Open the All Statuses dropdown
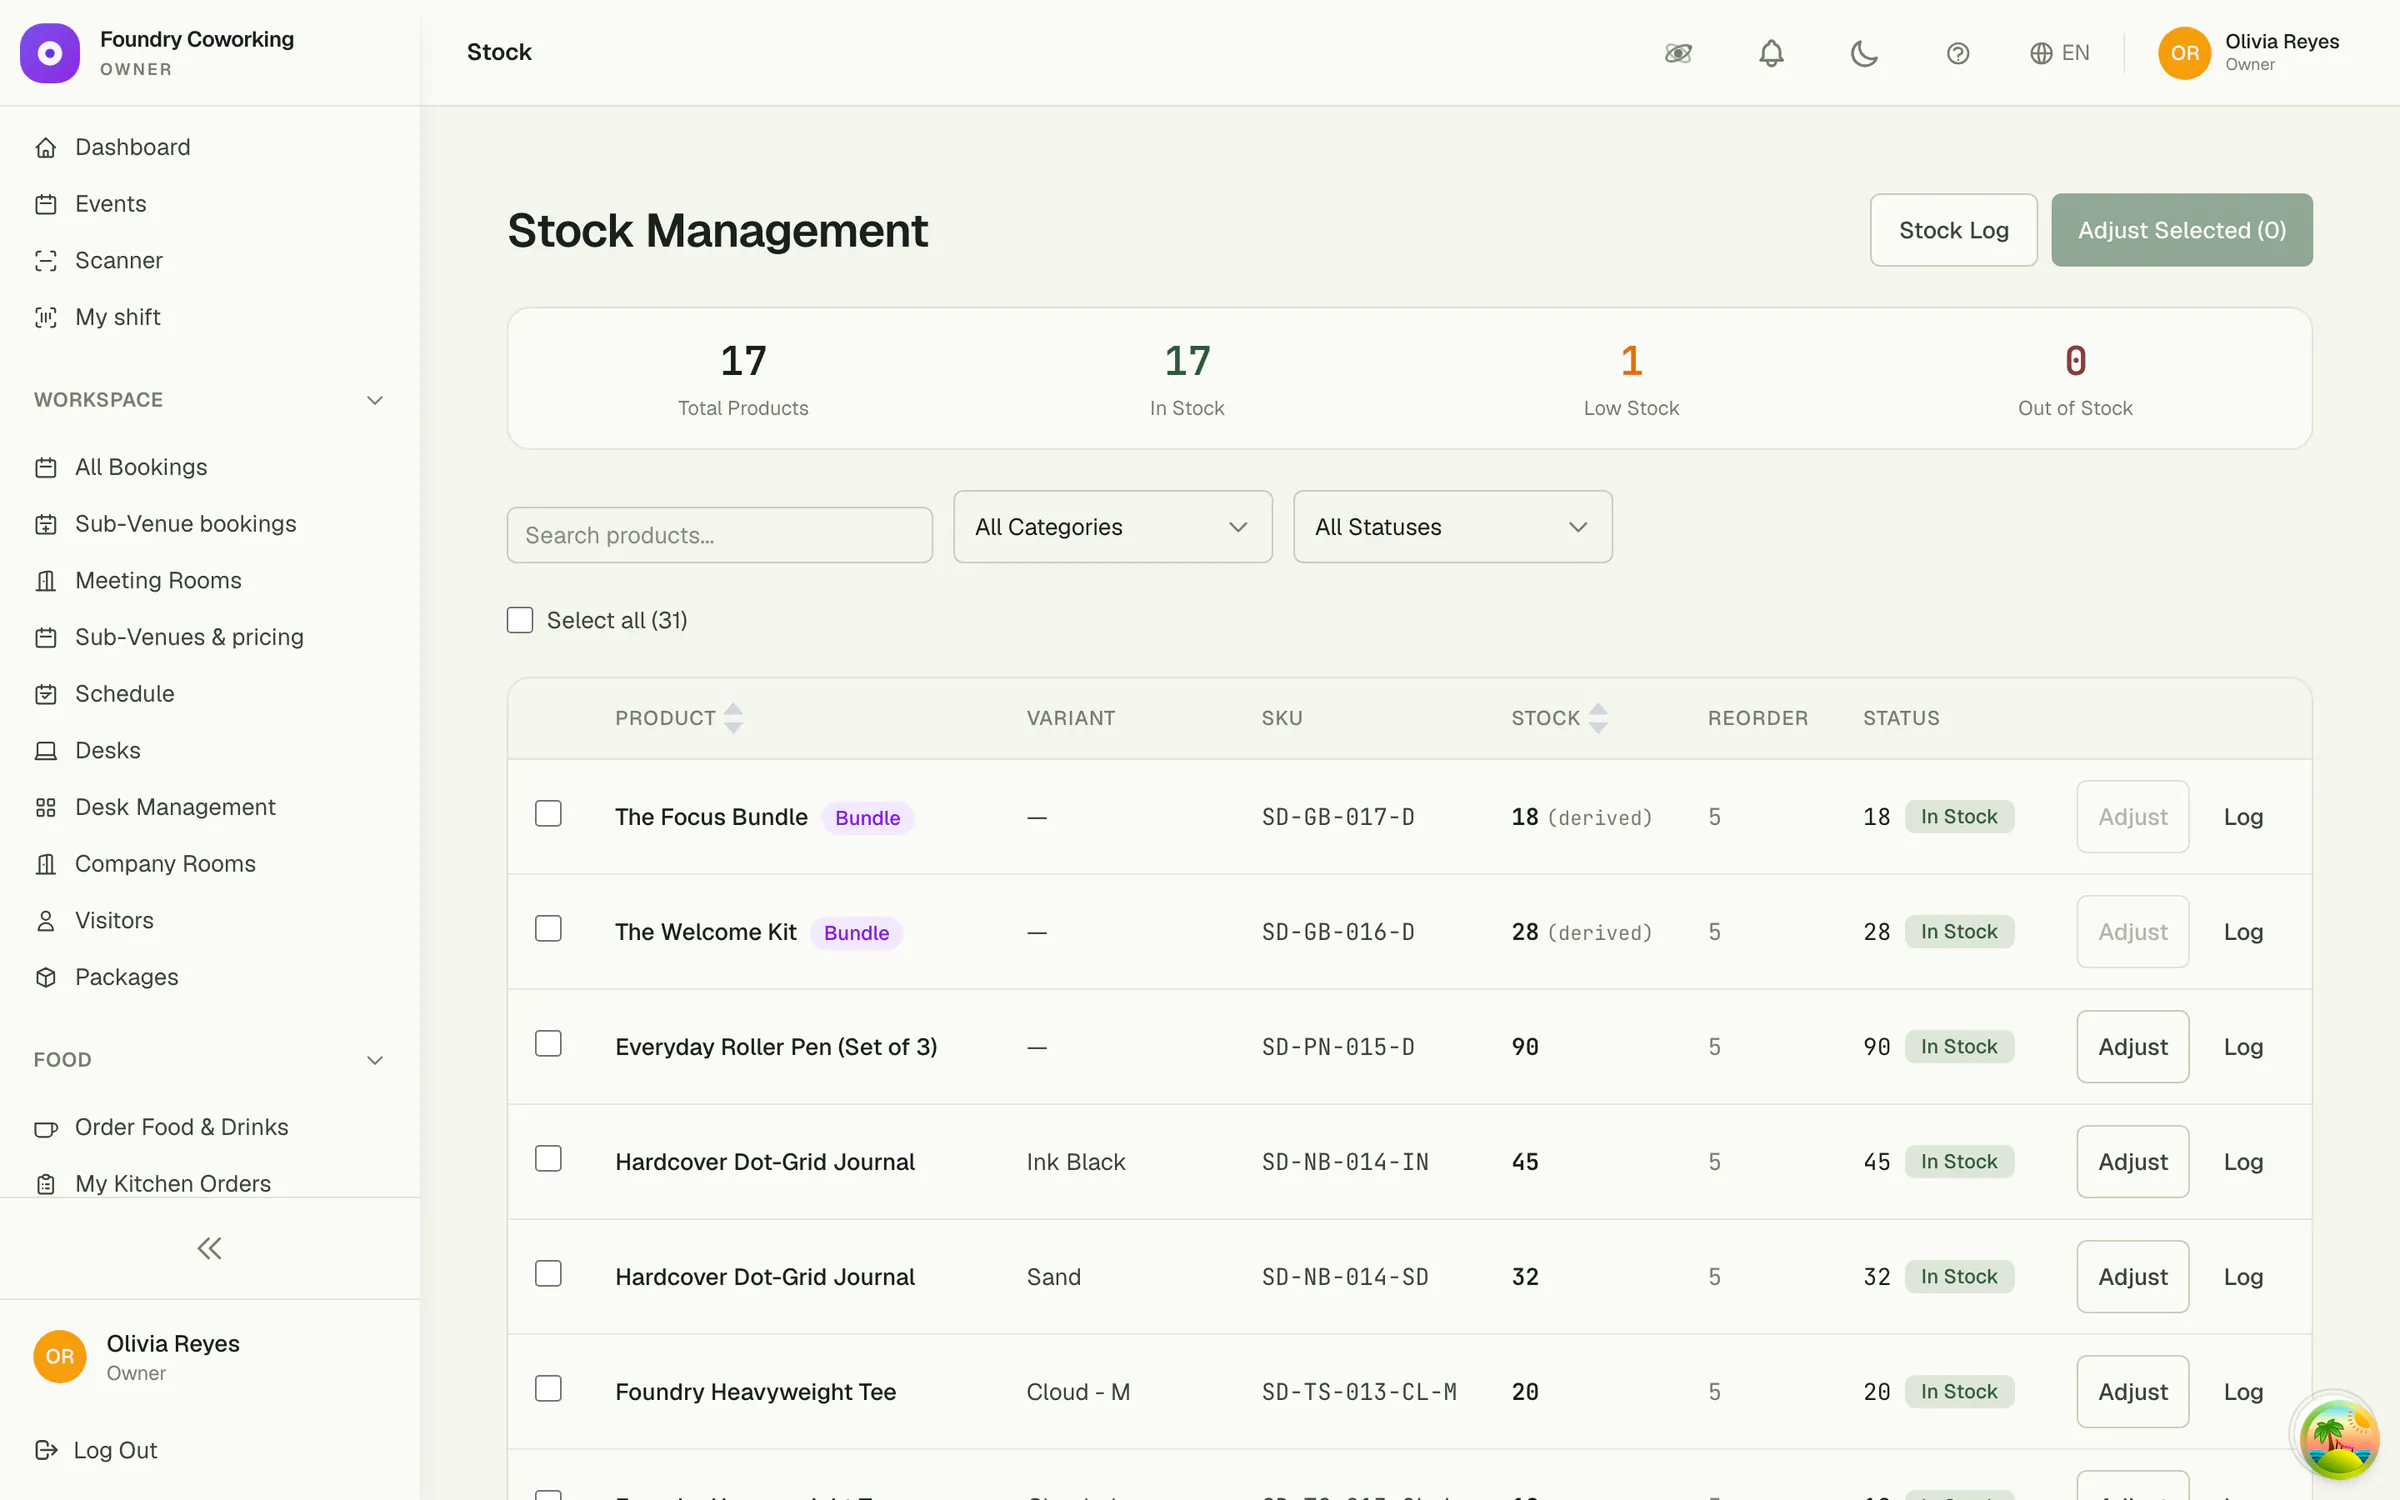 click(1452, 527)
